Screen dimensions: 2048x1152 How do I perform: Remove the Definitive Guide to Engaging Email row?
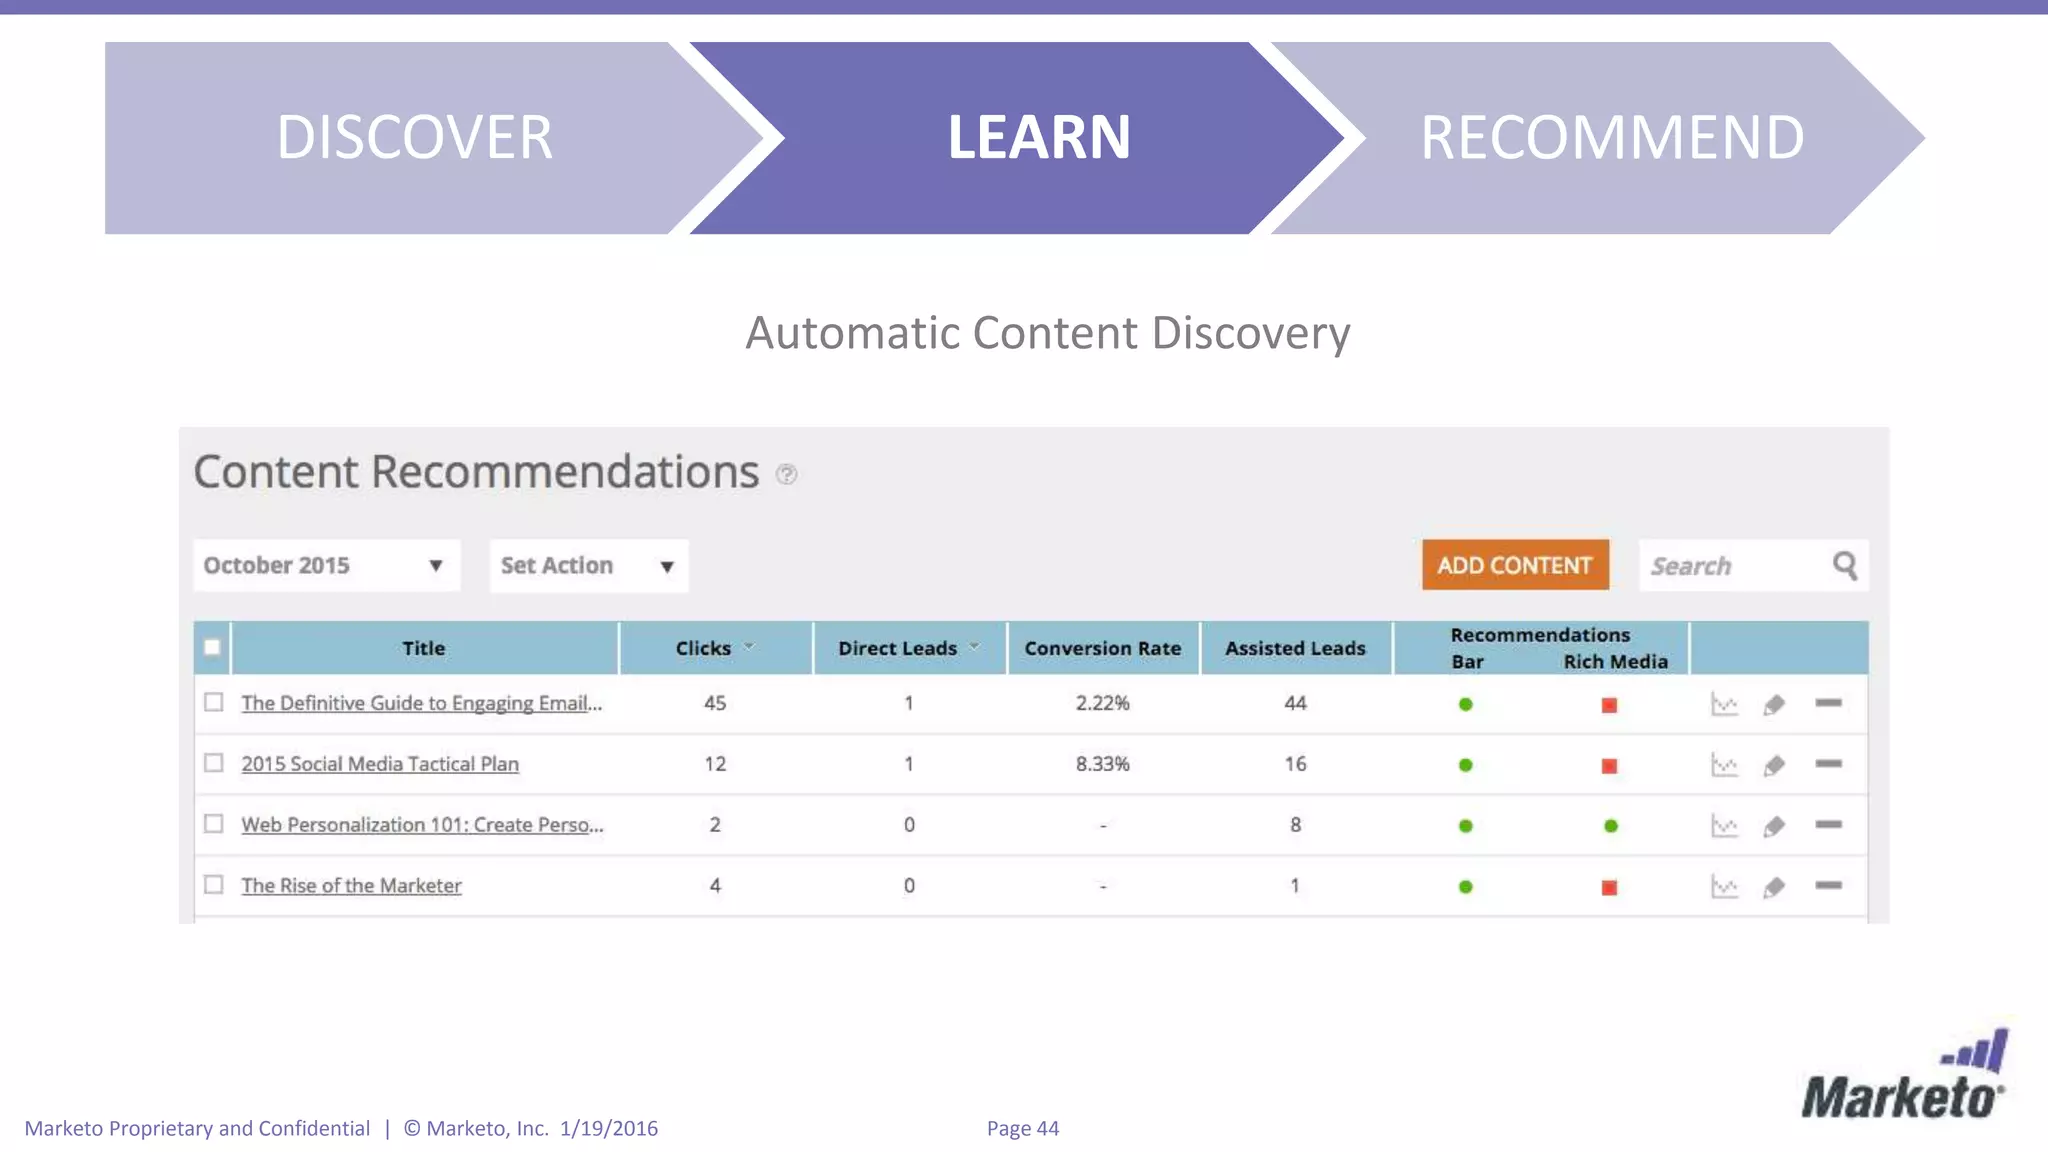(1828, 703)
